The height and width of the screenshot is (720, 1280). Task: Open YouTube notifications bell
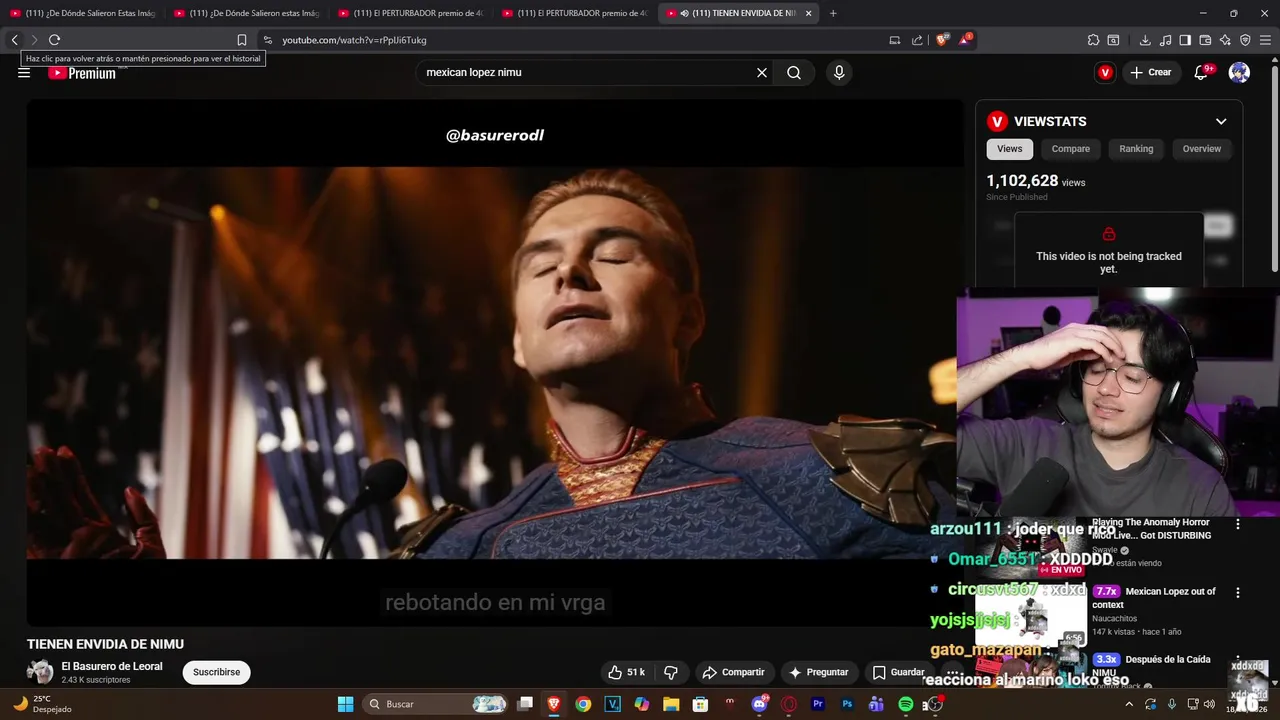[x=1202, y=72]
